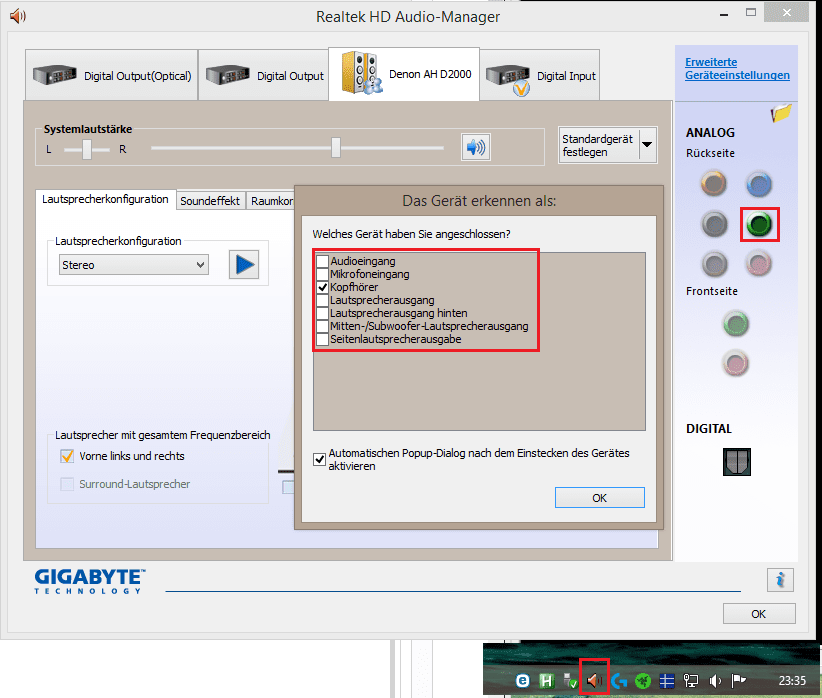This screenshot has height=698, width=822.
Task: Check the Seitenlautsprecherausgabe option
Action: 322,339
